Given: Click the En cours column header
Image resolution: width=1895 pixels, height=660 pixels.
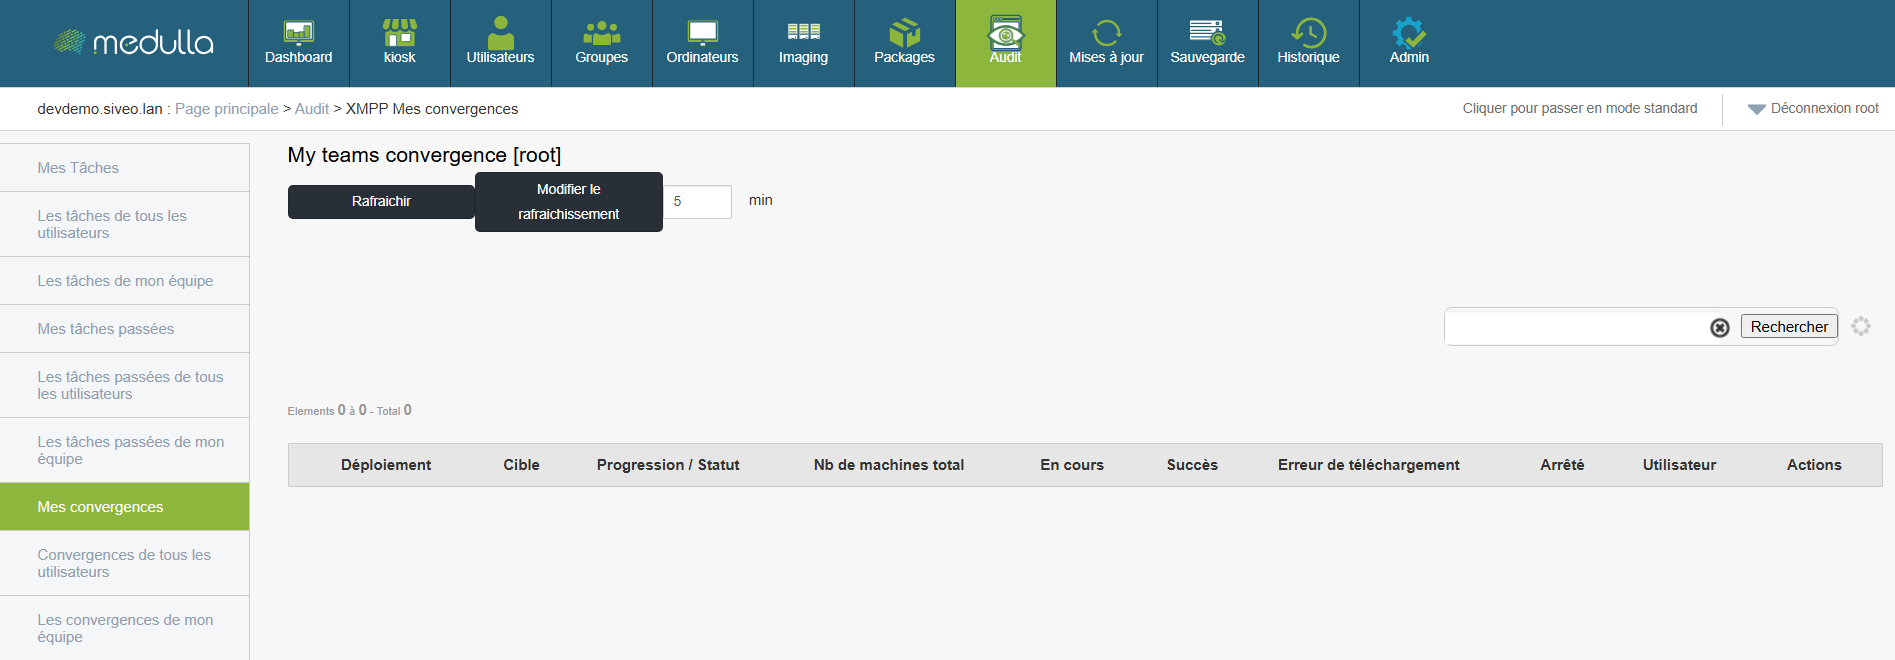Looking at the screenshot, I should click(x=1072, y=465).
